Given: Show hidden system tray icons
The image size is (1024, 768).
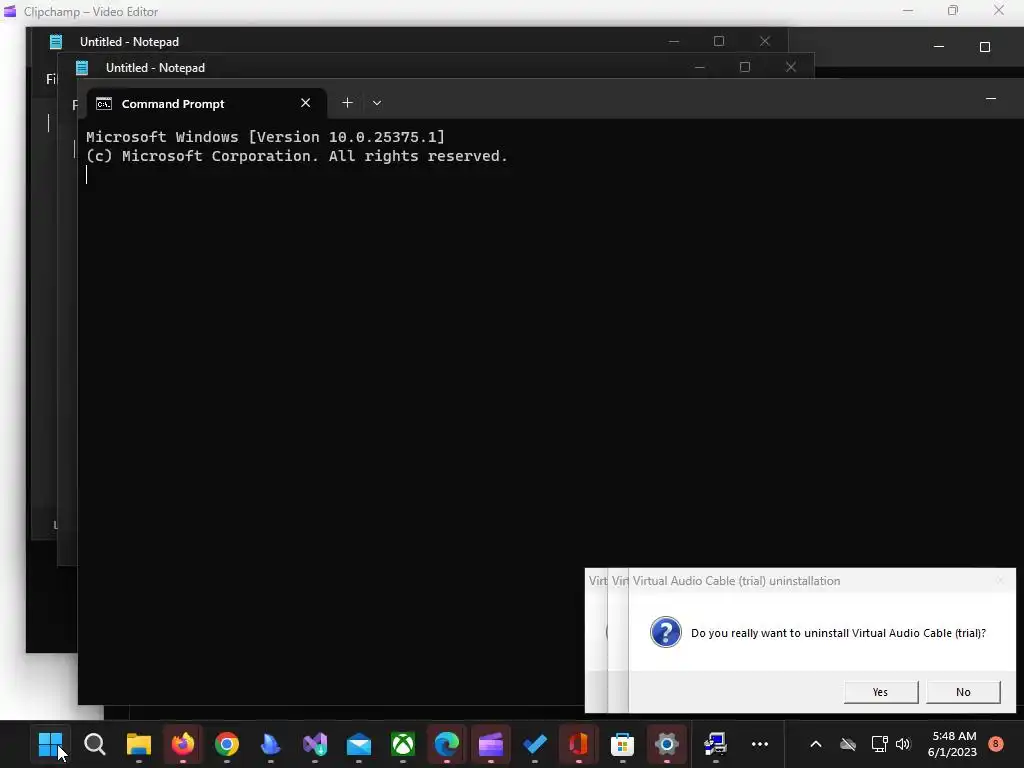Looking at the screenshot, I should 816,743.
